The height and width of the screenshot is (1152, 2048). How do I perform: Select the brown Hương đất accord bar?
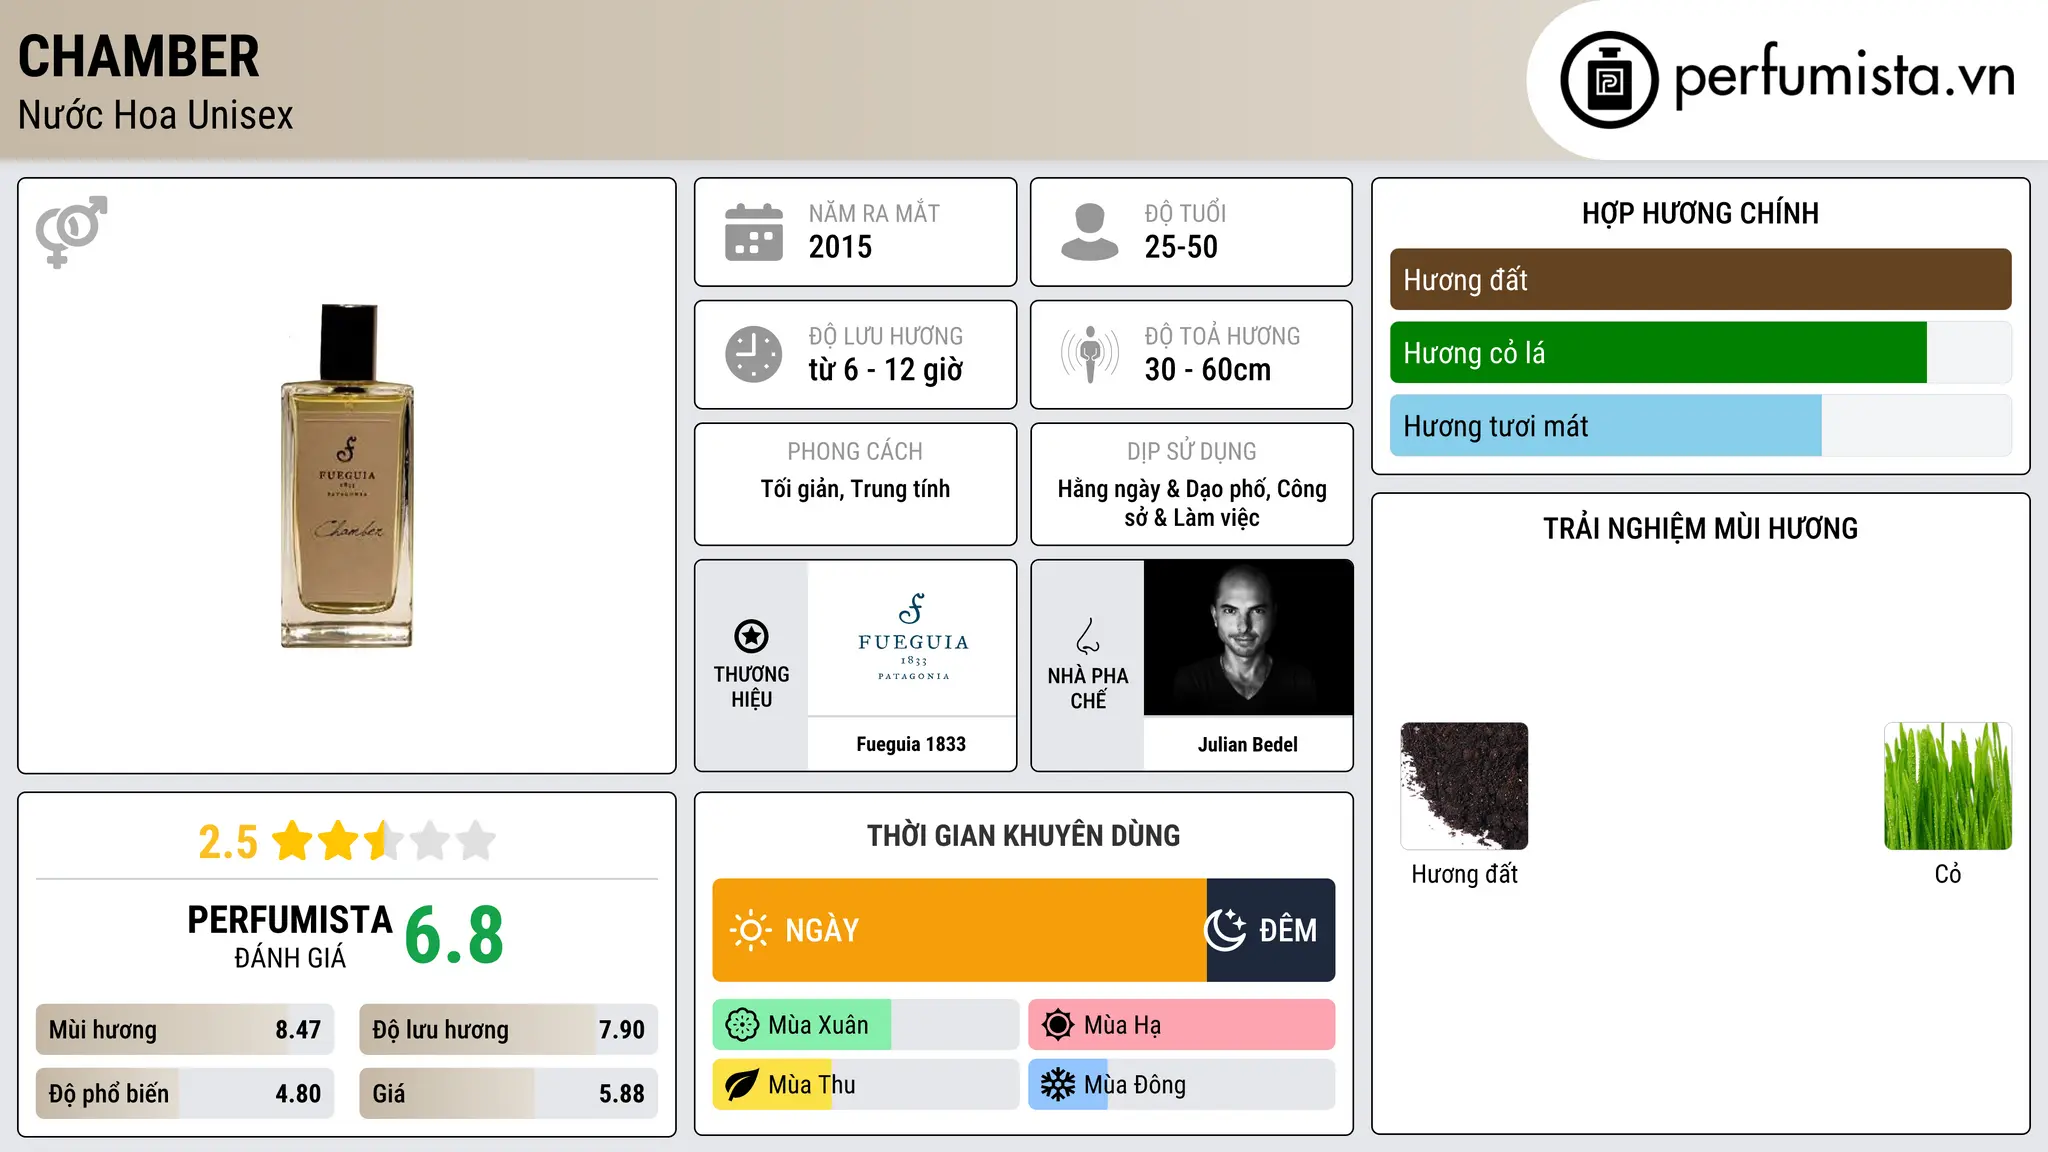1700,280
